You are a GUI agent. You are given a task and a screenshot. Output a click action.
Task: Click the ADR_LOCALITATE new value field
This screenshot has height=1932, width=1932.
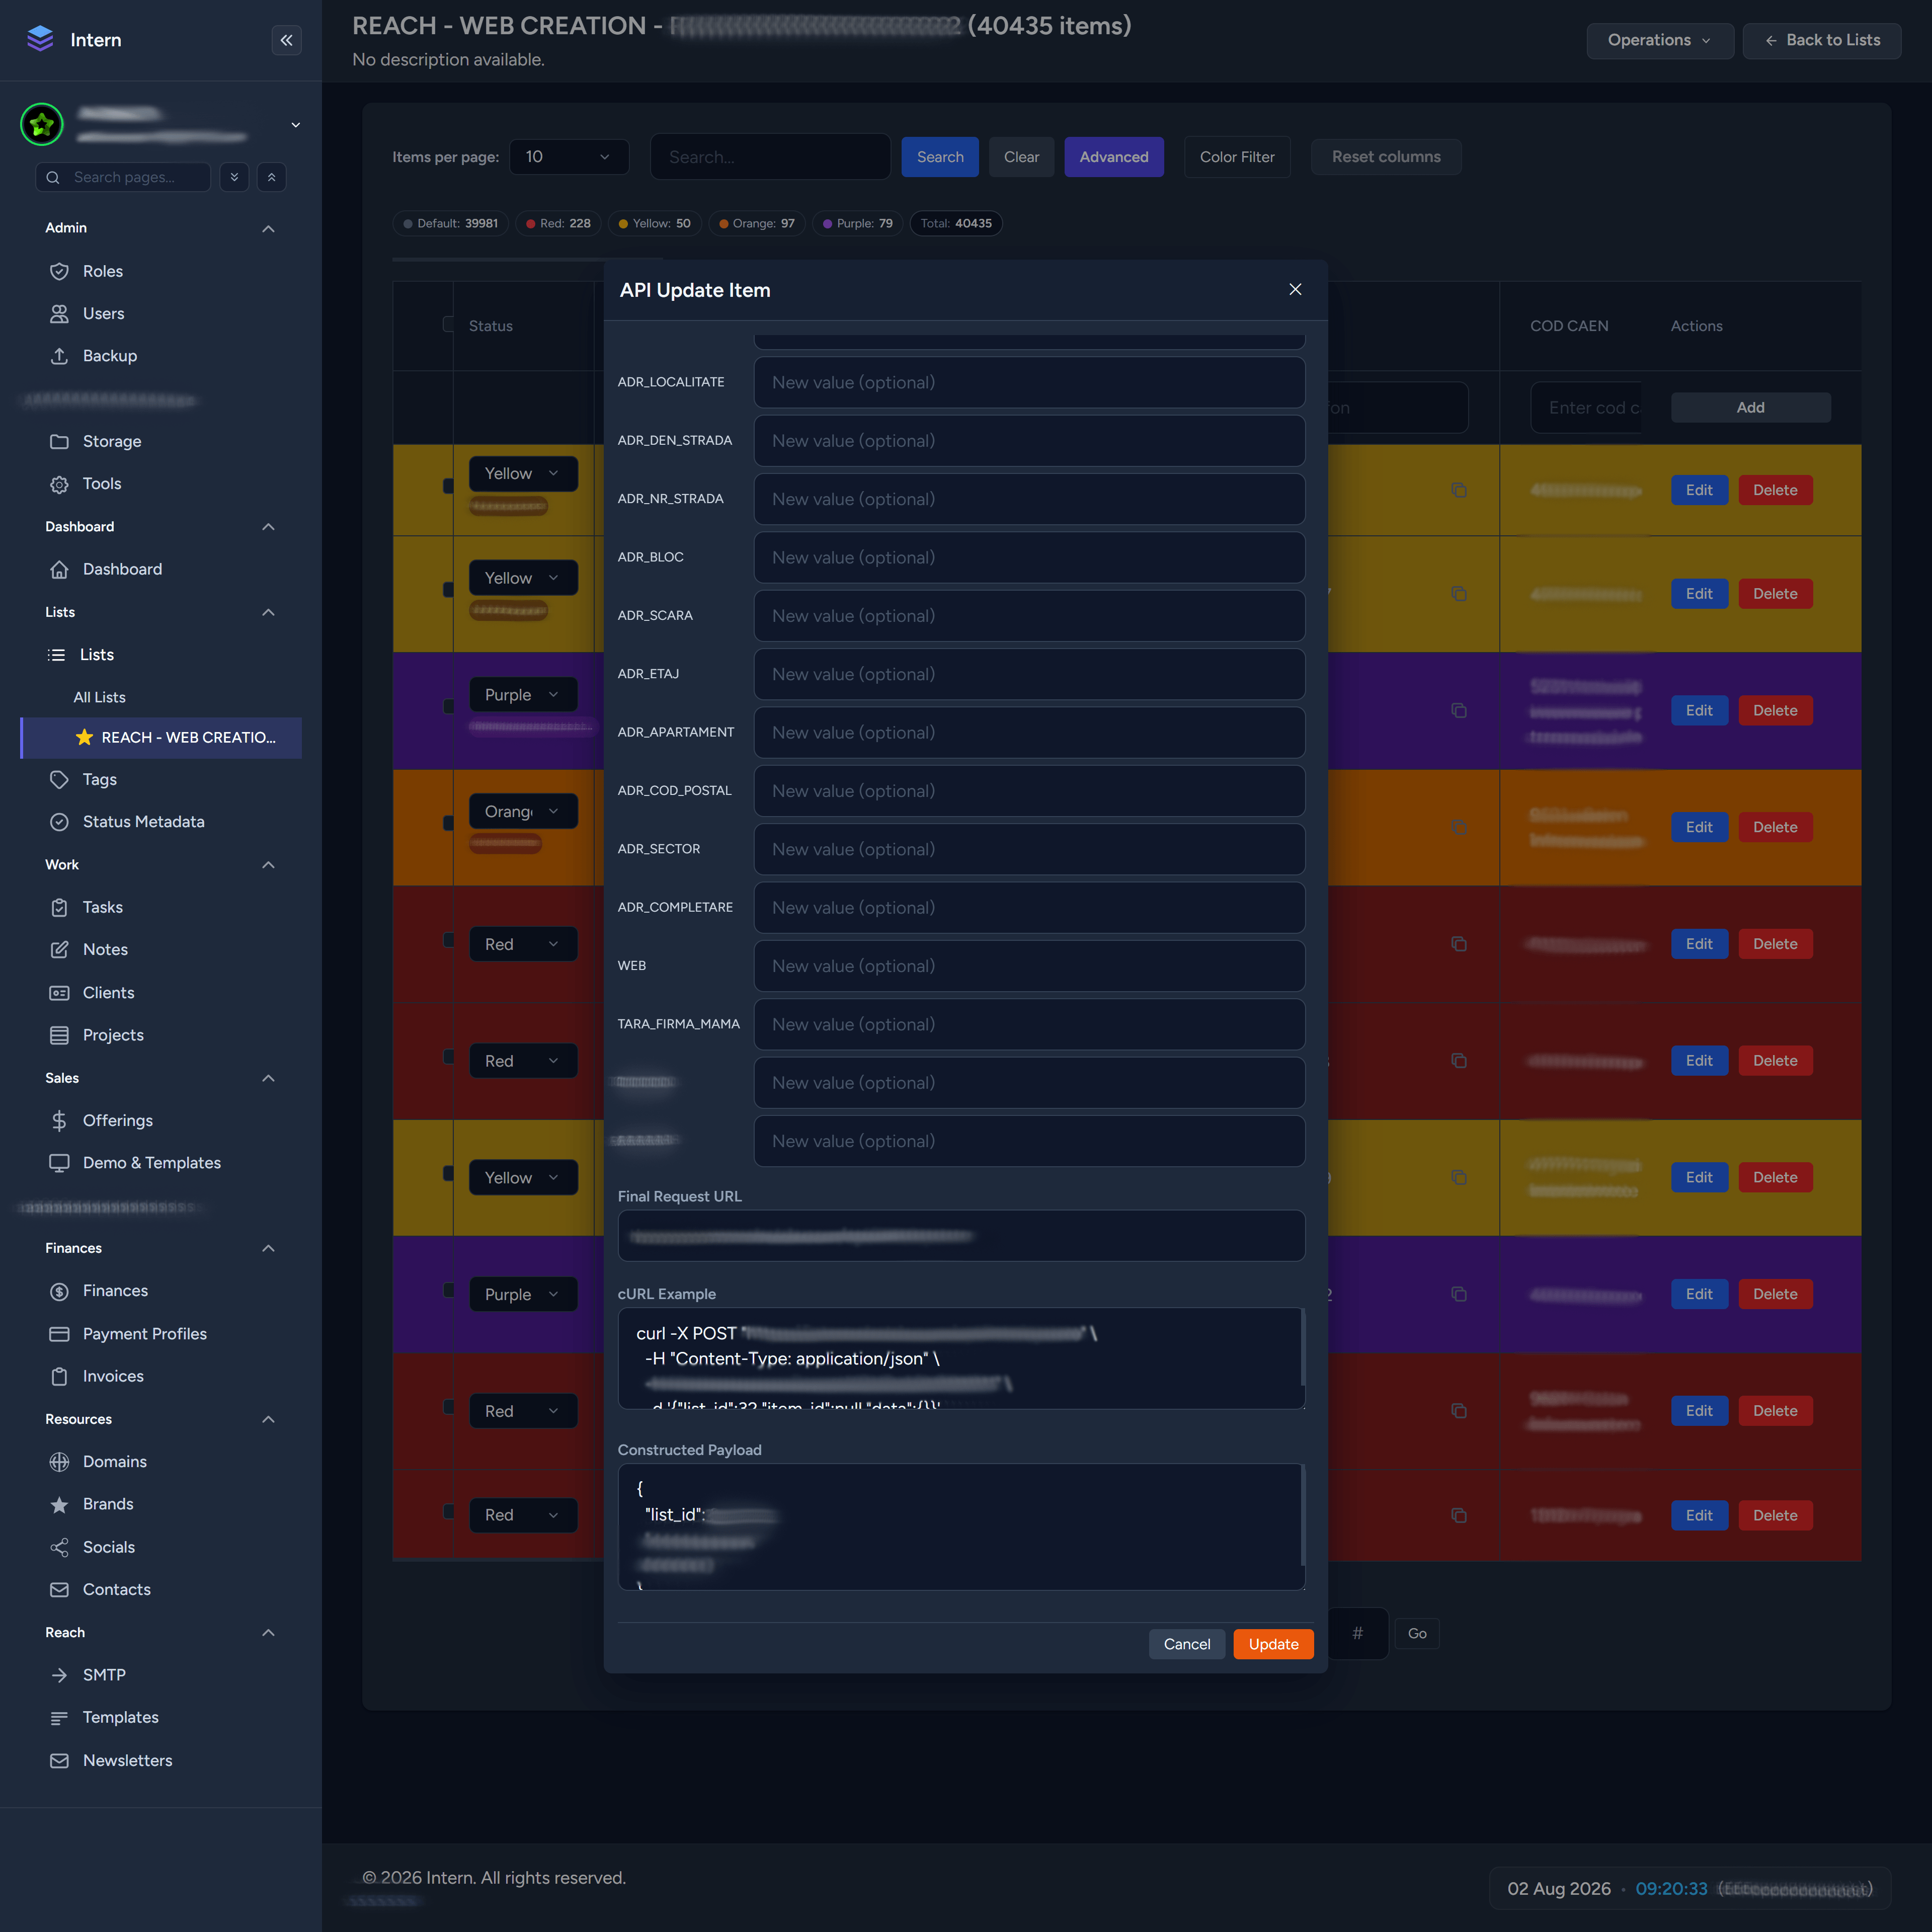1029,382
